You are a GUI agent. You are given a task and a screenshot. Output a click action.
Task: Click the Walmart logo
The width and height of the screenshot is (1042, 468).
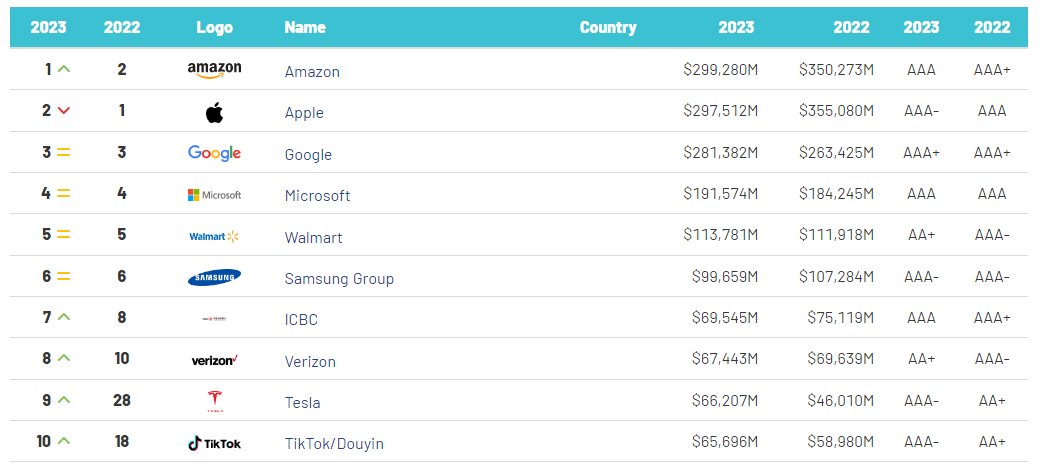pyautogui.click(x=214, y=237)
